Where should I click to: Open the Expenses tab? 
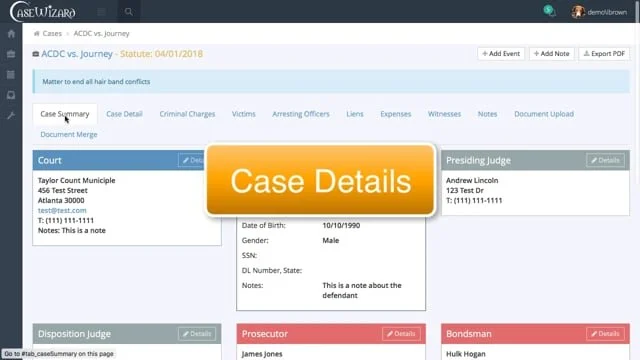coord(396,114)
